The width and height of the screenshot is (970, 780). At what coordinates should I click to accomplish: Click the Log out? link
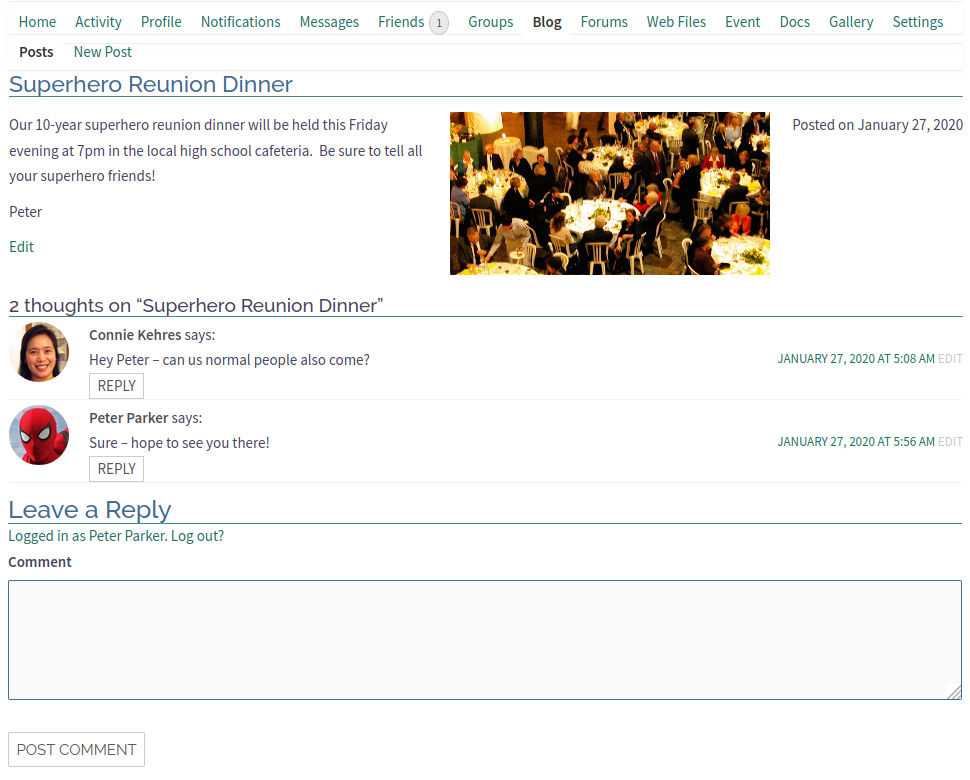[x=197, y=536]
